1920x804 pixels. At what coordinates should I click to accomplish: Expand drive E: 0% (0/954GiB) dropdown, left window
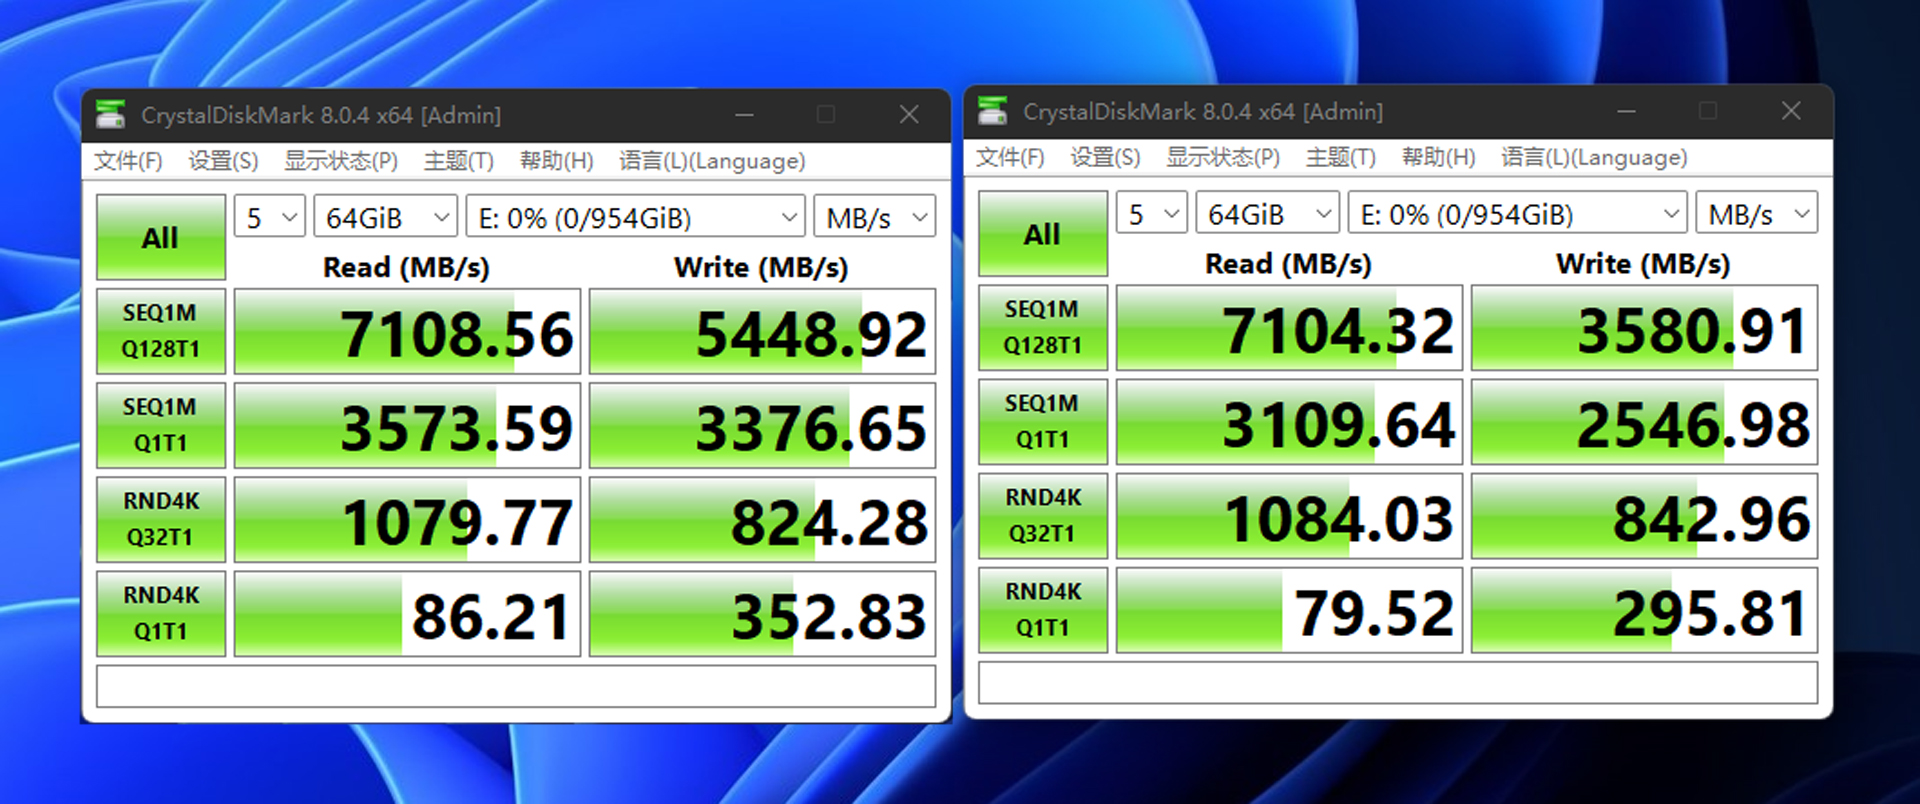pos(636,217)
